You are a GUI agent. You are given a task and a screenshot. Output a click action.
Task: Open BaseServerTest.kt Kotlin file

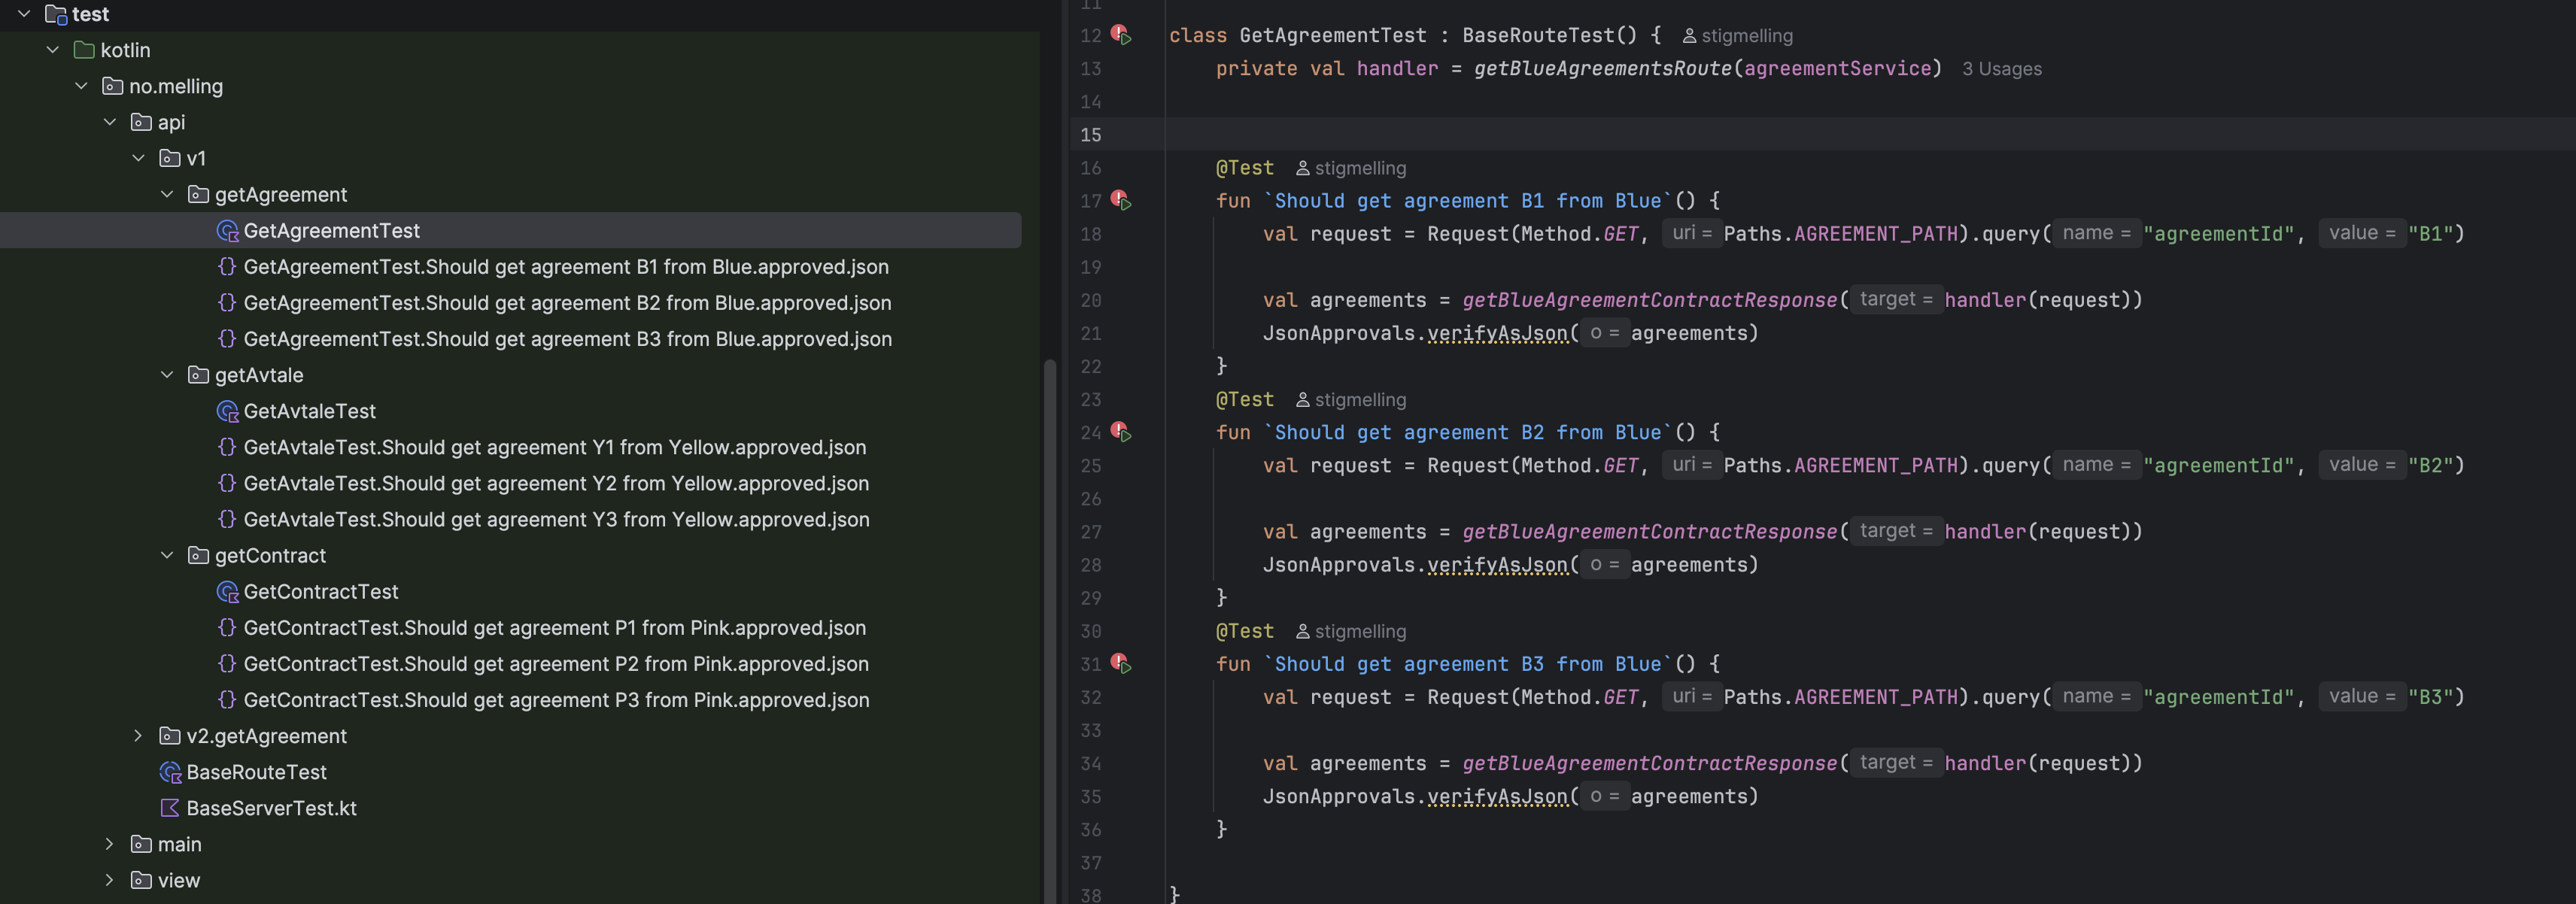(271, 808)
